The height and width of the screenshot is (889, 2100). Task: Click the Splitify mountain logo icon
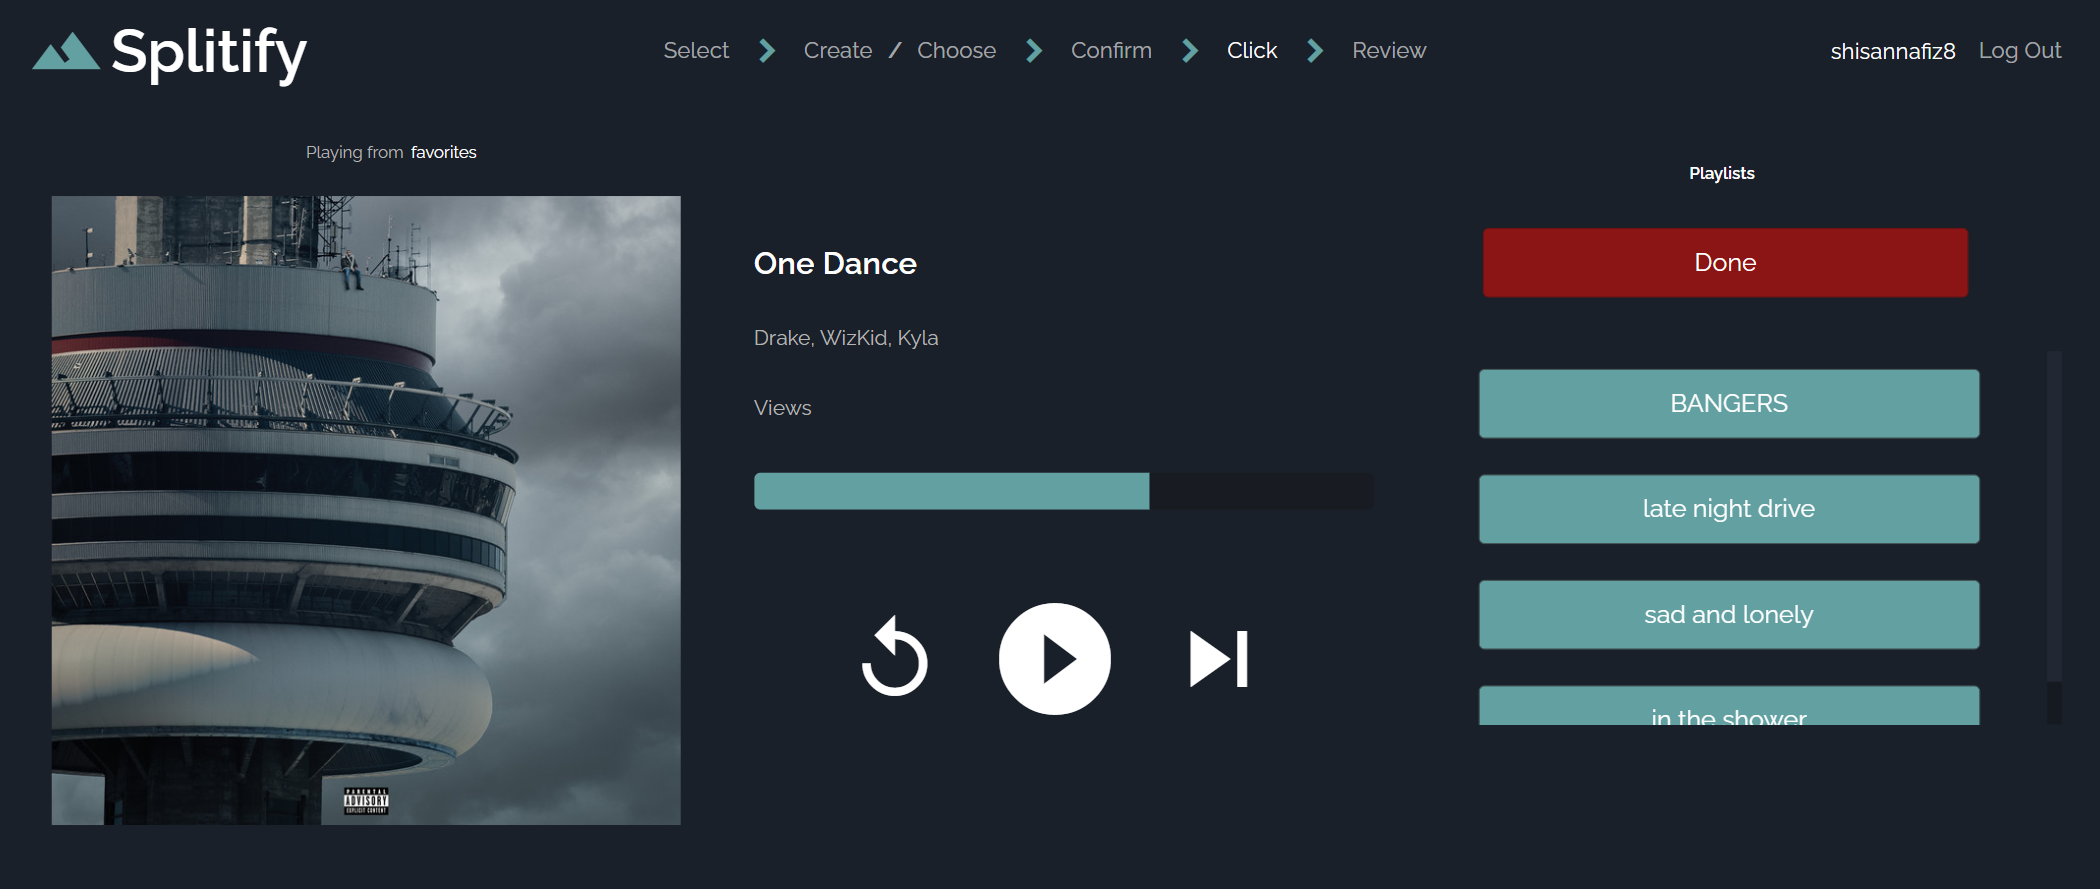point(66,51)
